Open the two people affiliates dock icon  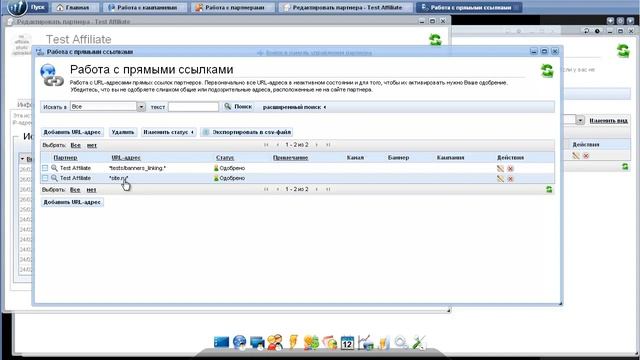pos(275,342)
